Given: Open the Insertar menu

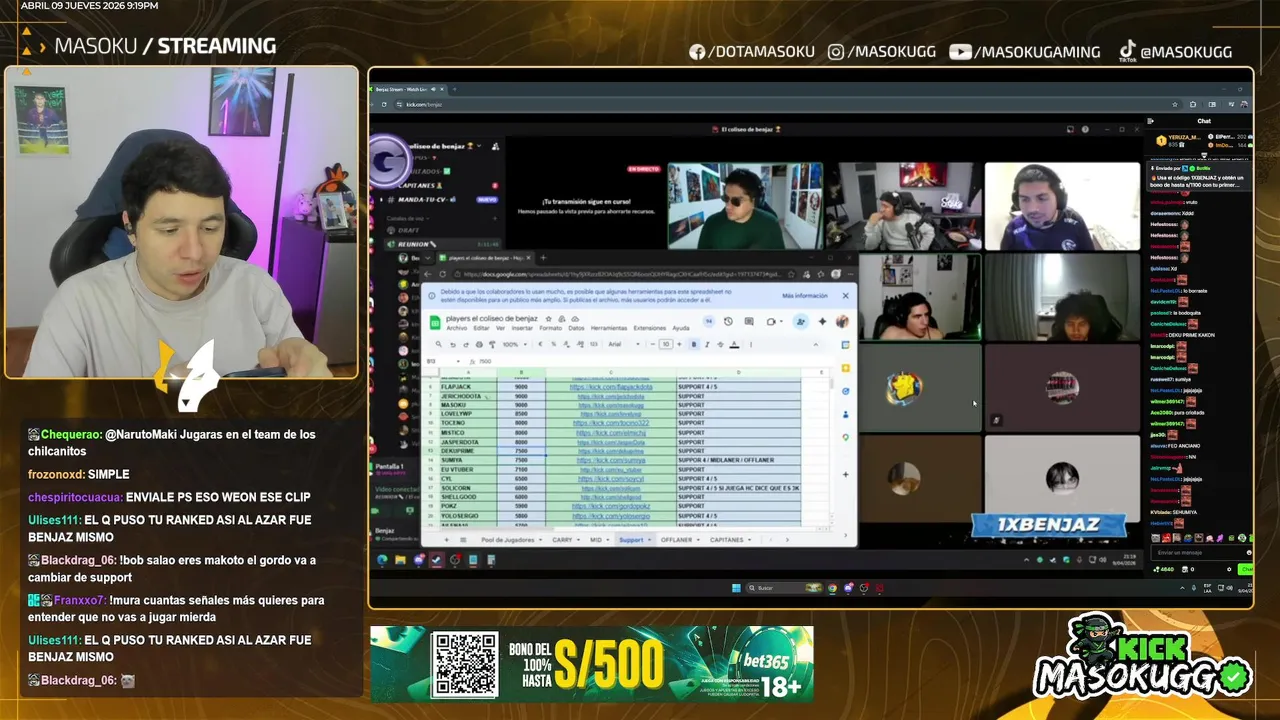Looking at the screenshot, I should point(522,328).
